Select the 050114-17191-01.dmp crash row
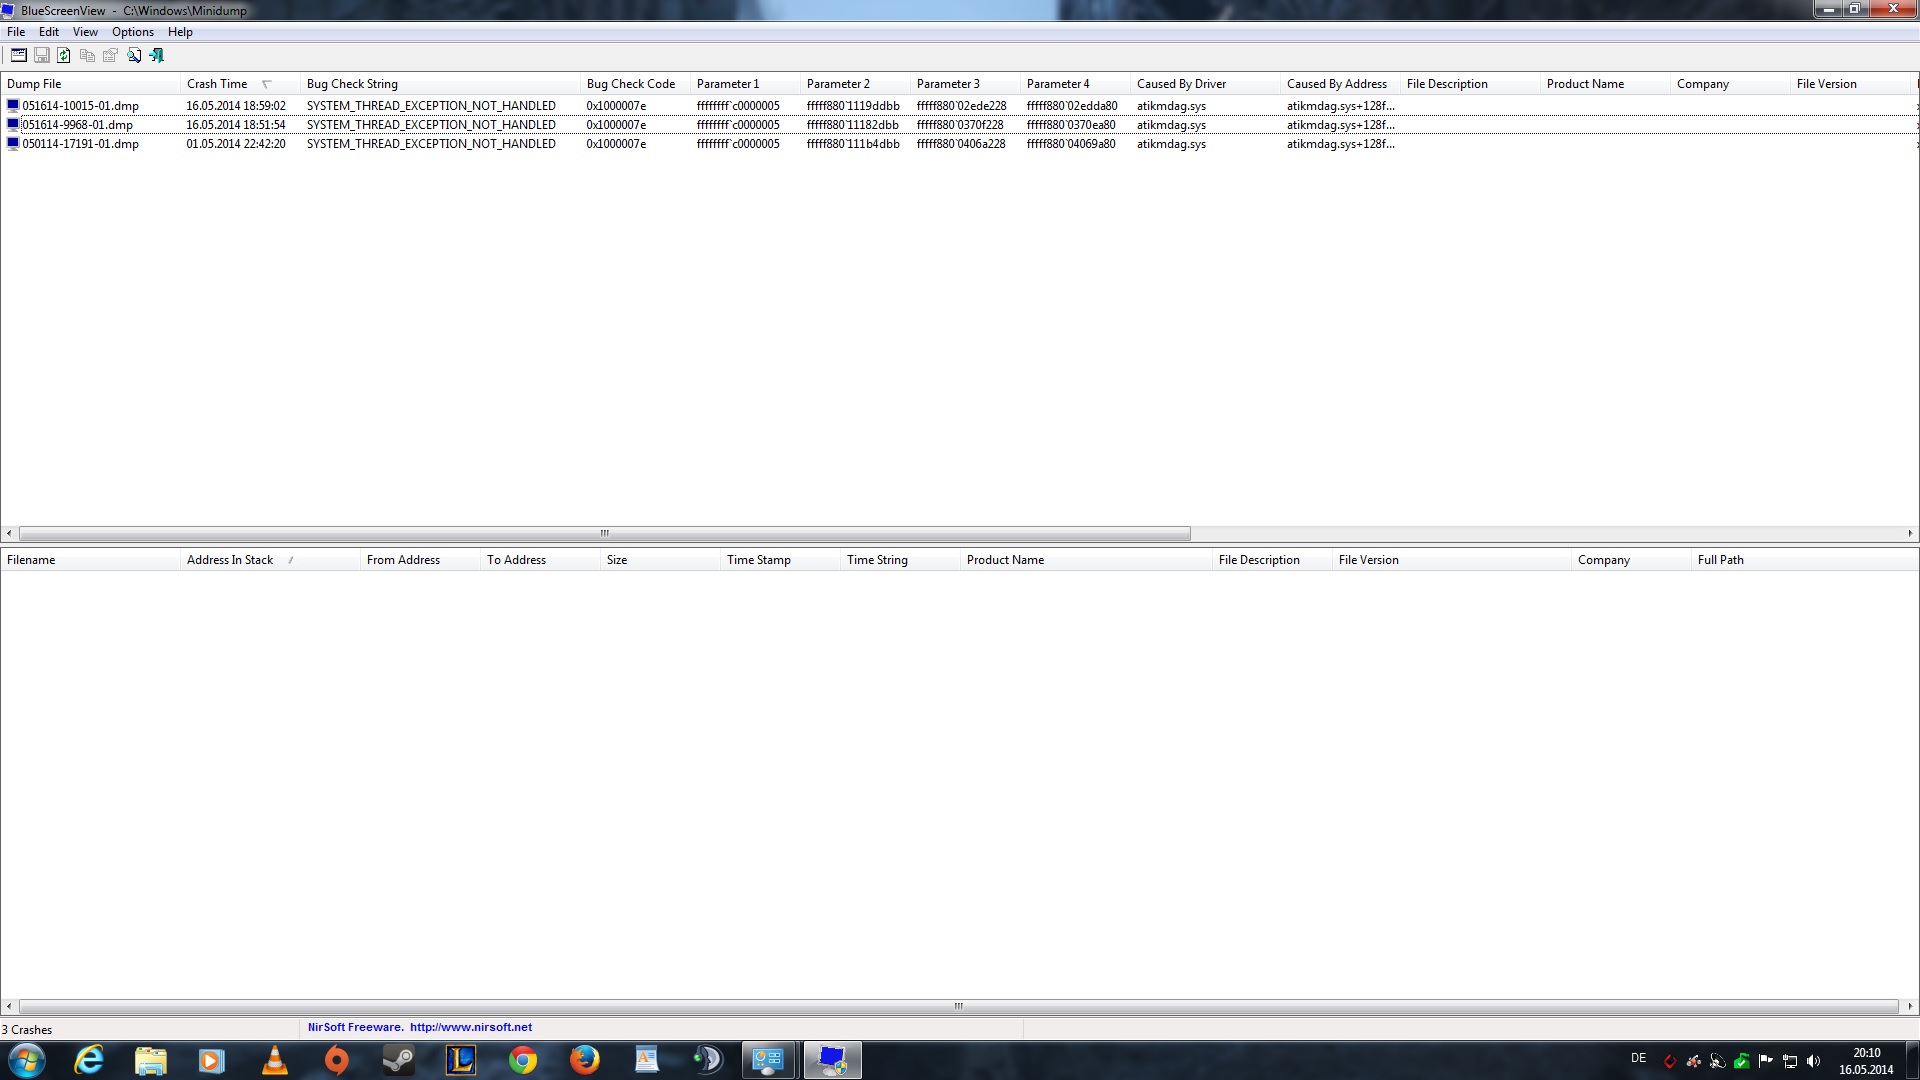 click(x=80, y=144)
